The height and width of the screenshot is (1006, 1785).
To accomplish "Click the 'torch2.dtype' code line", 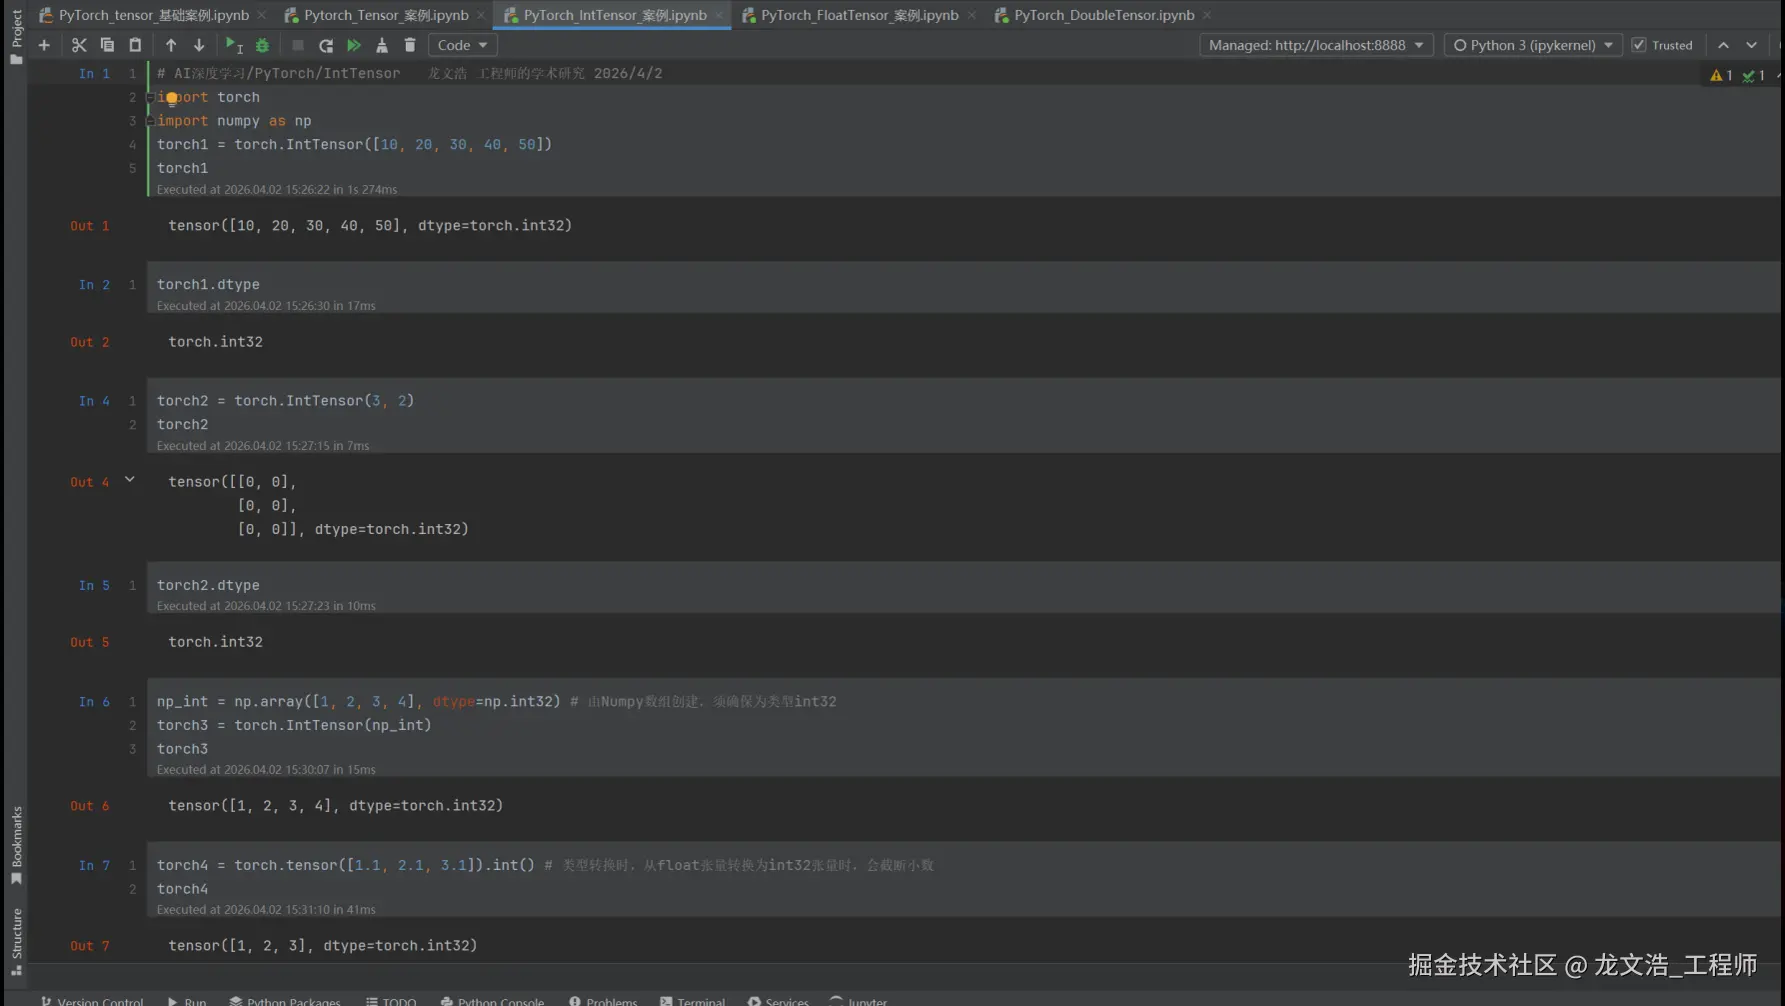I will click(208, 585).
